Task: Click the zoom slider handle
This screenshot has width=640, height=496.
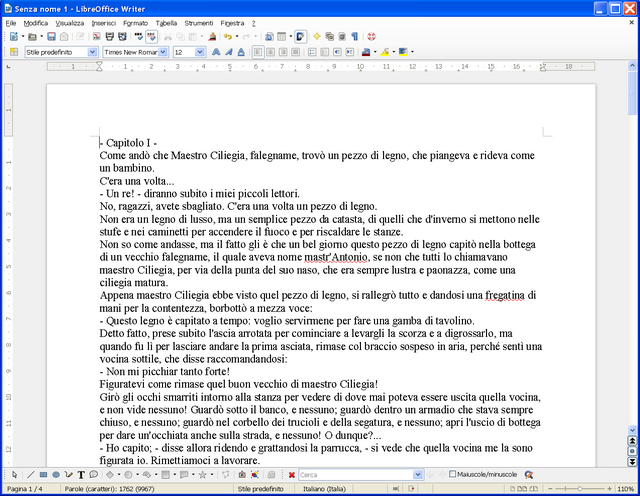Action: tap(580, 489)
